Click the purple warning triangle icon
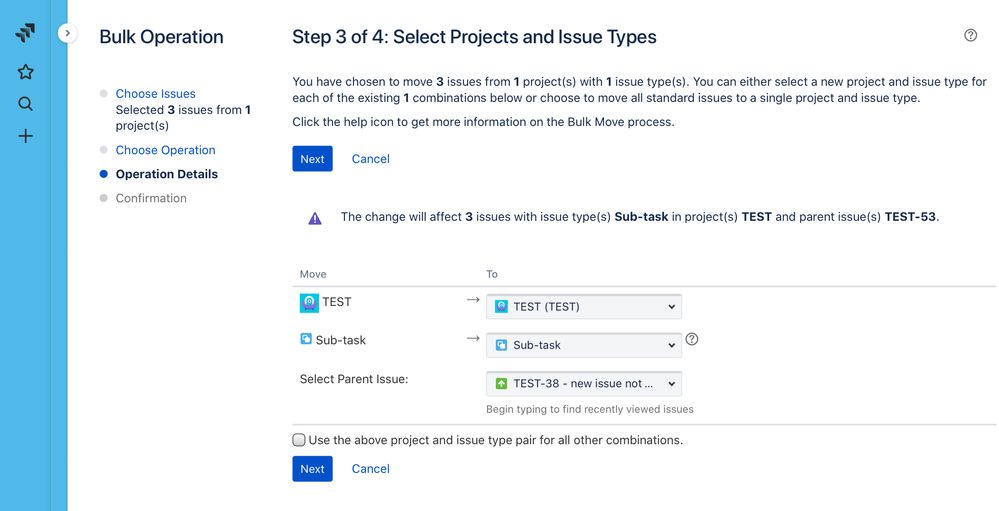Viewport: 999px width, 511px height. [x=315, y=219]
